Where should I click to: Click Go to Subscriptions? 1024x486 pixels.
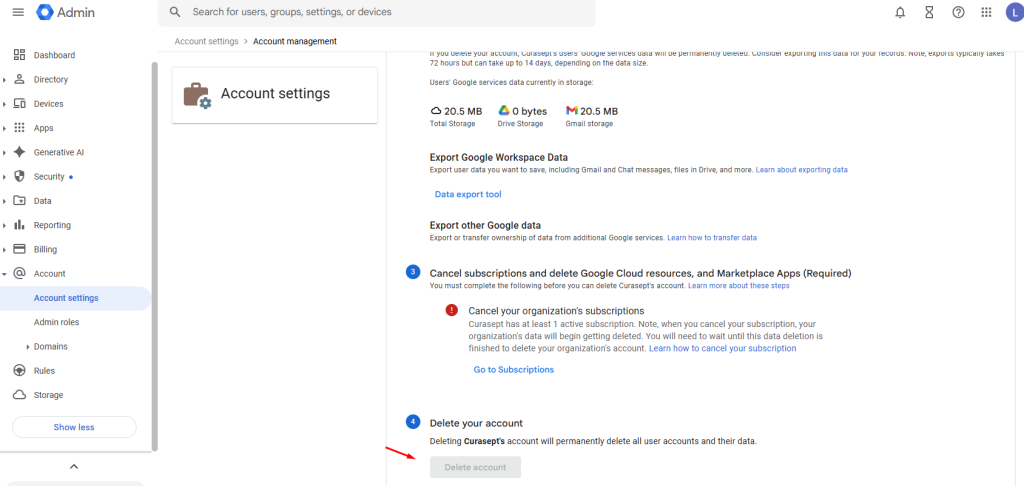click(514, 370)
